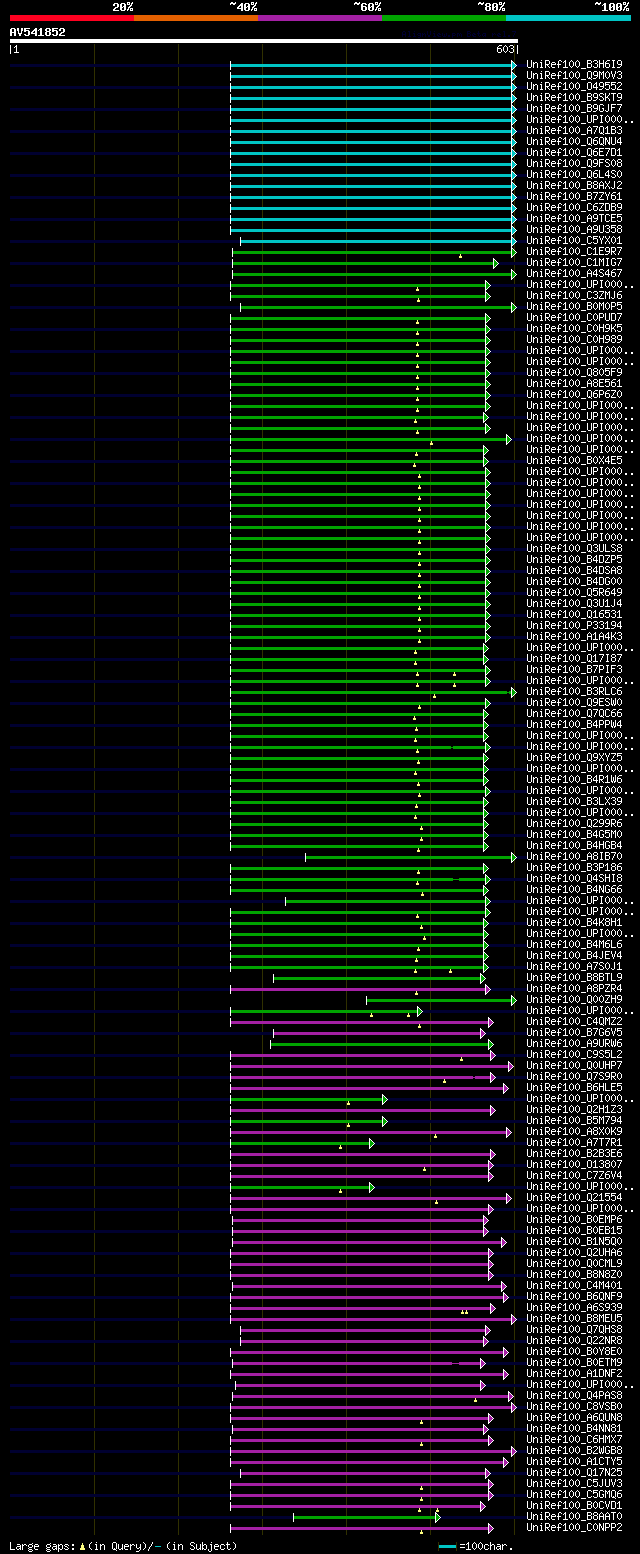Viewport: 640px width, 1554px height.
Task: Open the UniRef100_Q9M0V3 hit
Action: tap(574, 75)
